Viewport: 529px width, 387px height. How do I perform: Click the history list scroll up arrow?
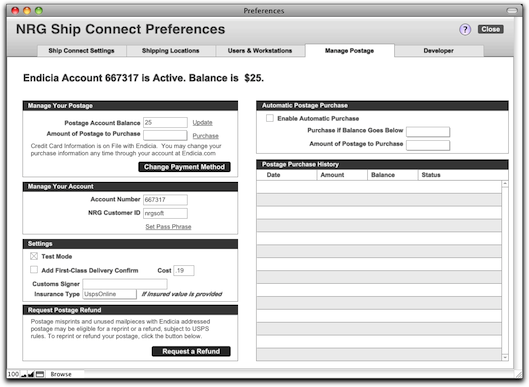(505, 184)
